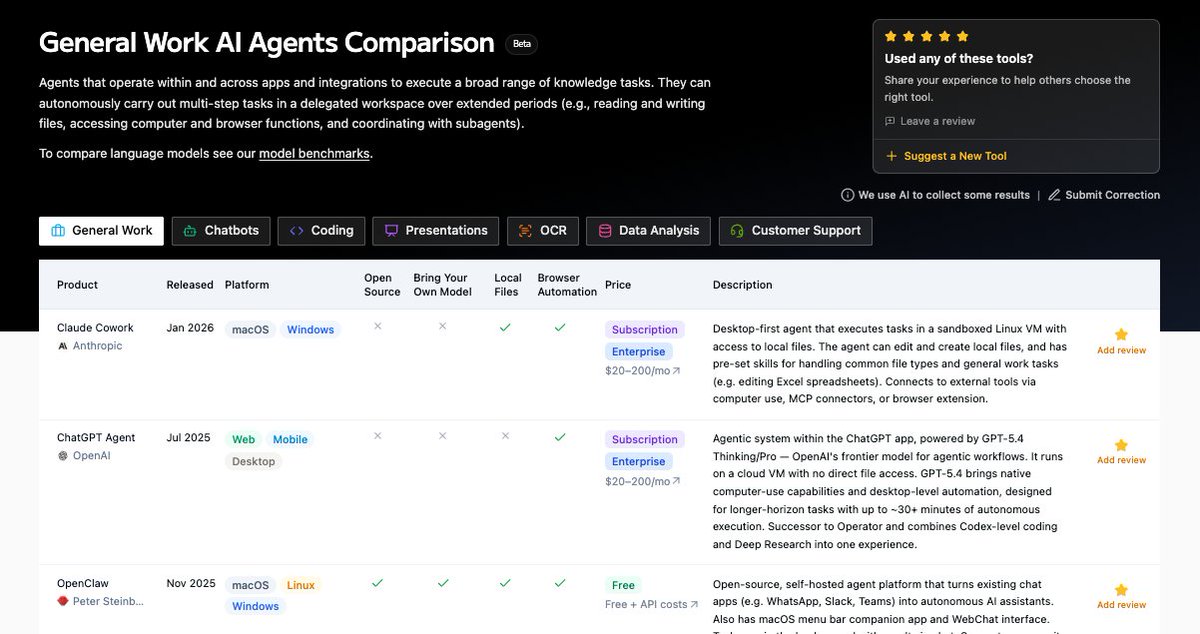Click ChatGPT Agent Web platform tag
1200x634 pixels.
[243, 440]
